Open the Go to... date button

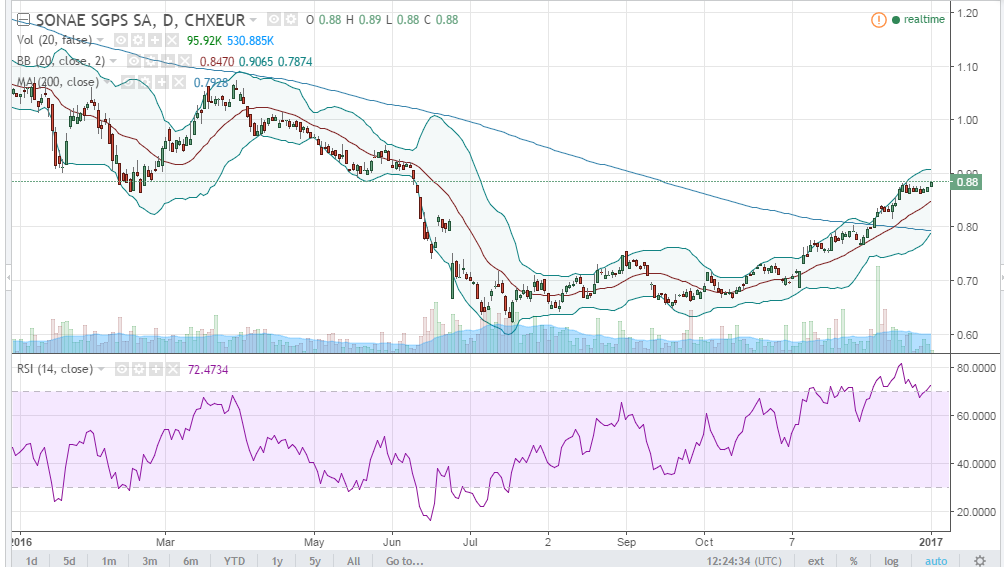(404, 561)
